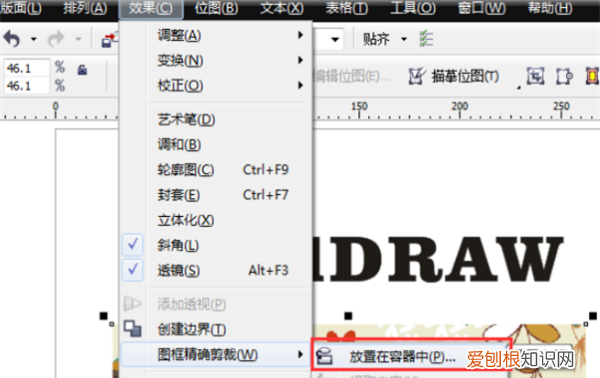Open the undo history dropdown arrow
Image resolution: width=600 pixels, height=378 pixels.
coord(34,39)
